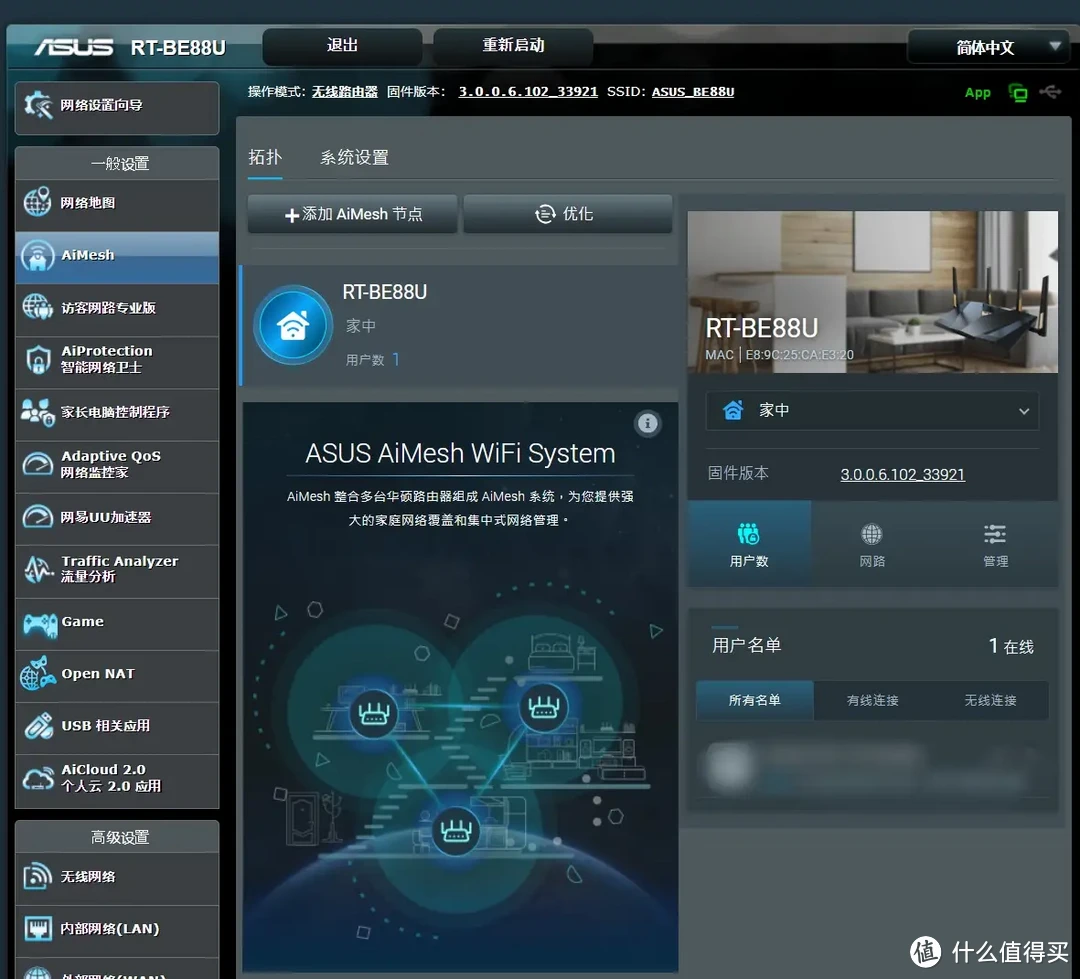Click the 用户名单 heading
Viewport: 1080px width, 979px height.
click(747, 646)
